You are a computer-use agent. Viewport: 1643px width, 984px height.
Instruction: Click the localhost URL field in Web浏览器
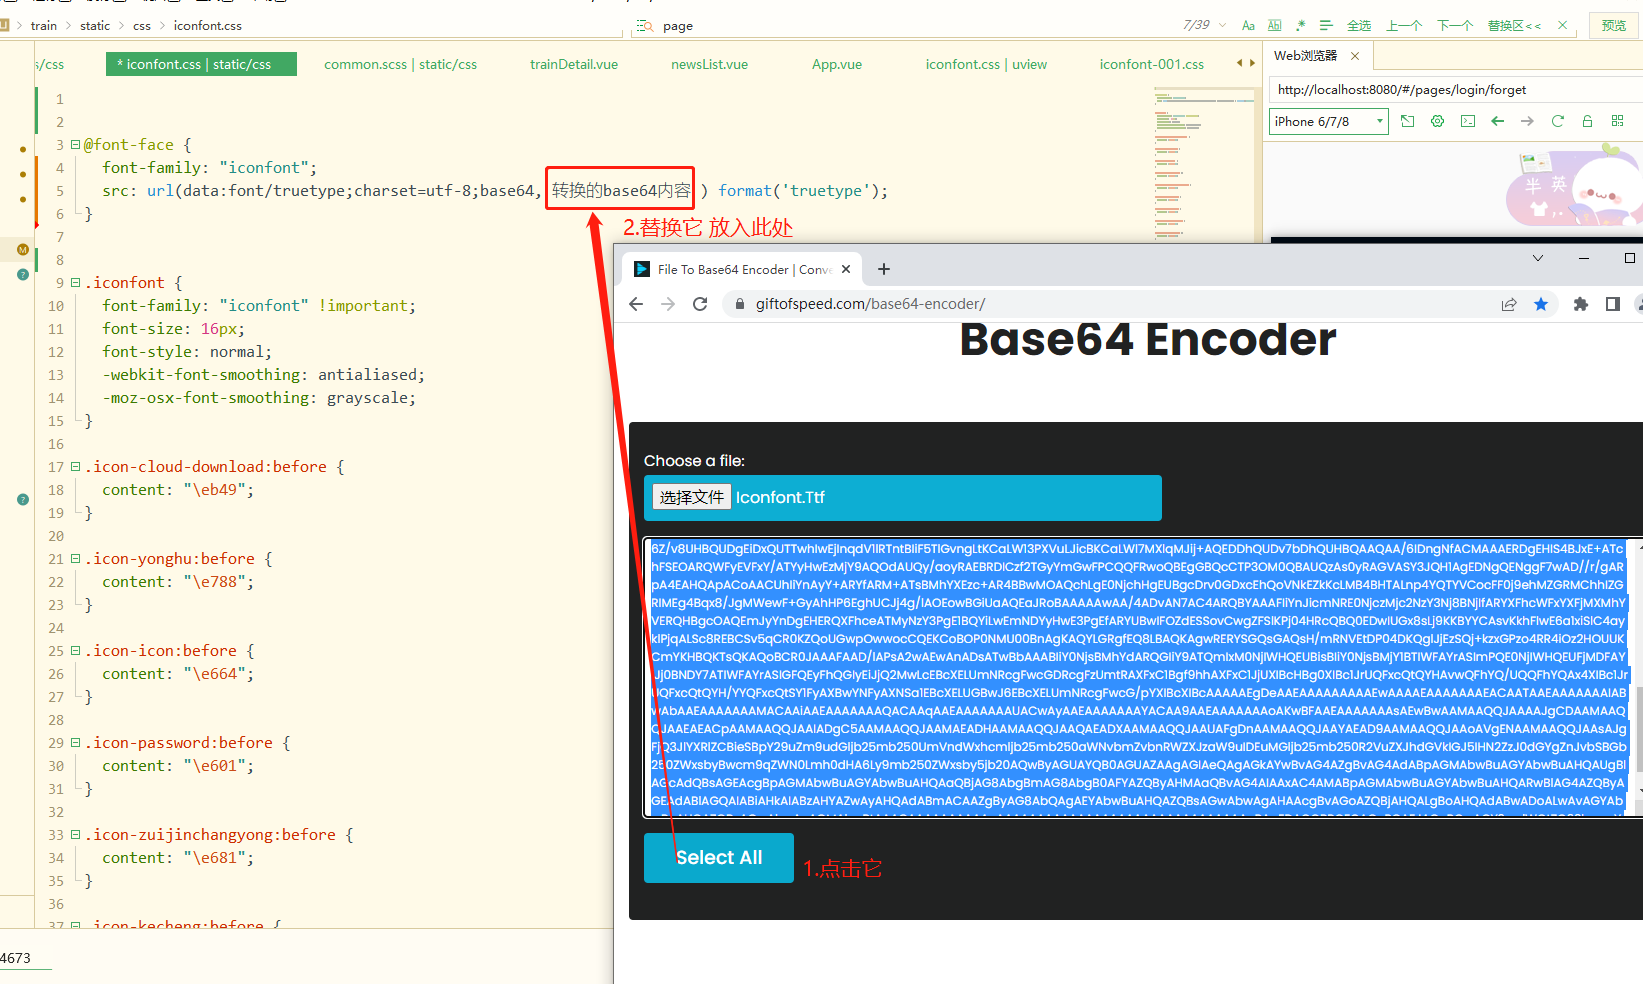(x=1455, y=90)
